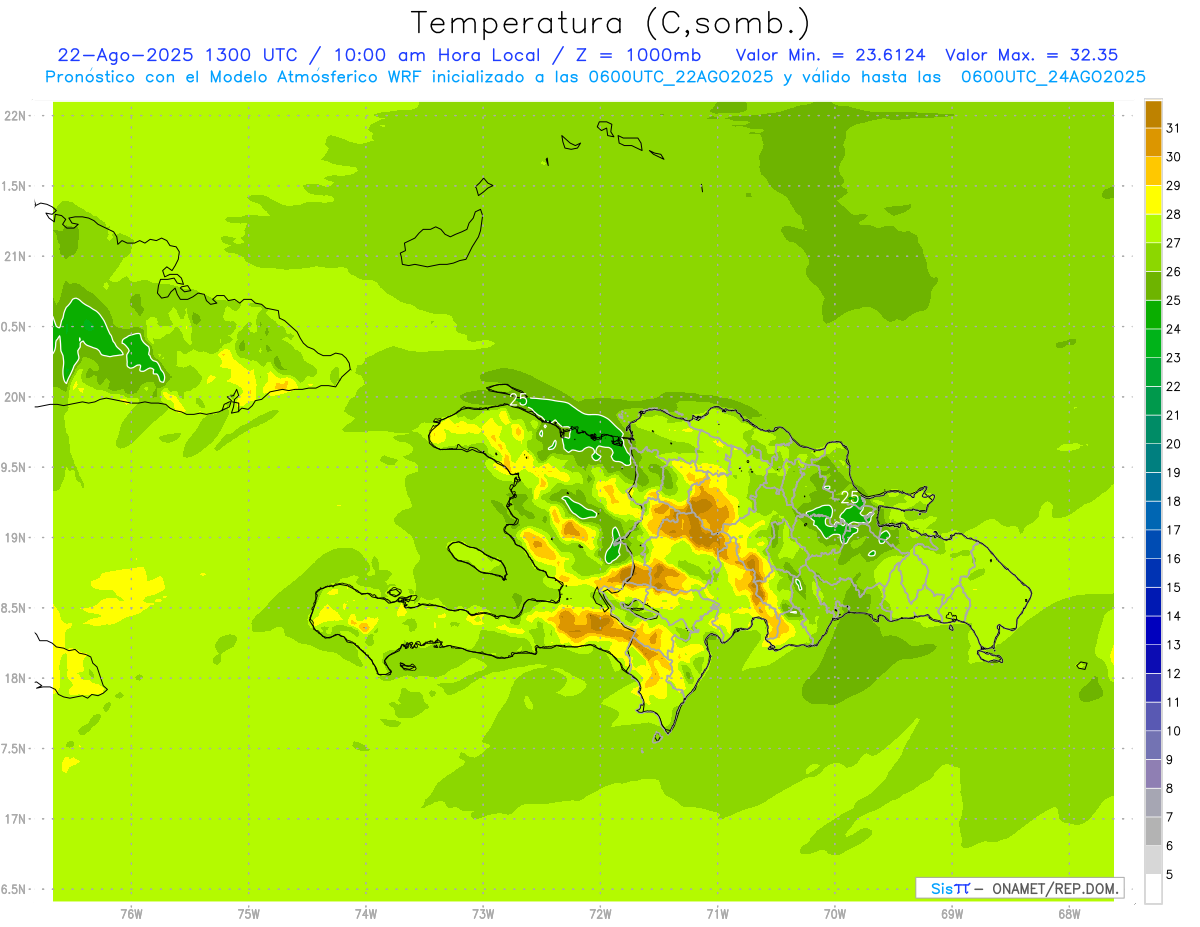Pick the dark blue legend swatch between 13 and 14
Viewport: 1200px width, 927px height.
(x=1153, y=630)
